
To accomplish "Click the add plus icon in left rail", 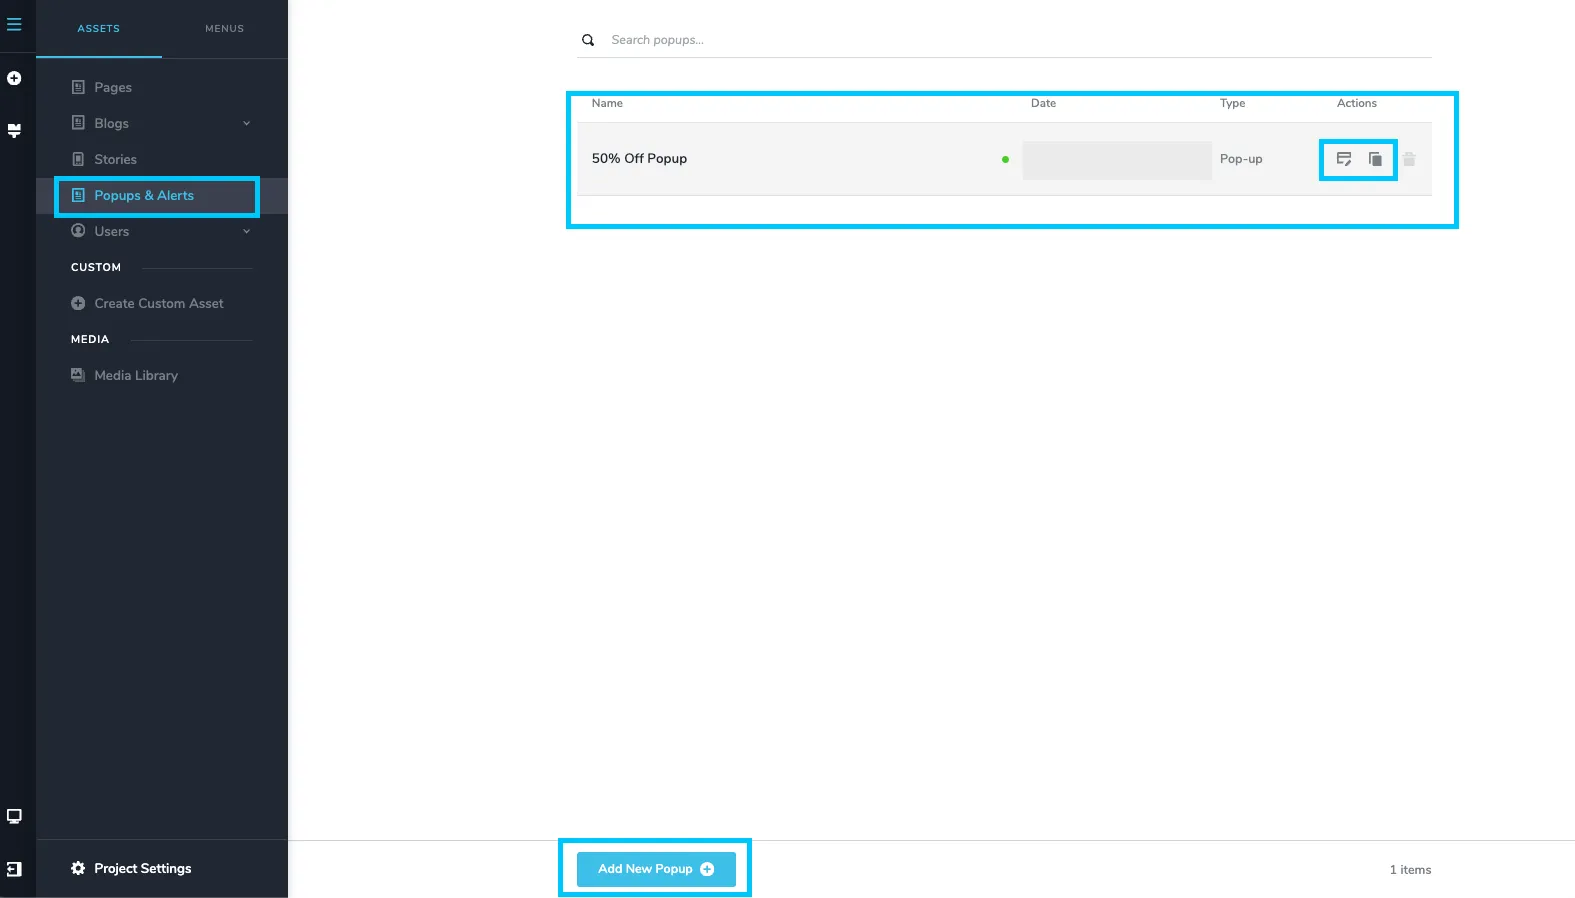I will (14, 78).
